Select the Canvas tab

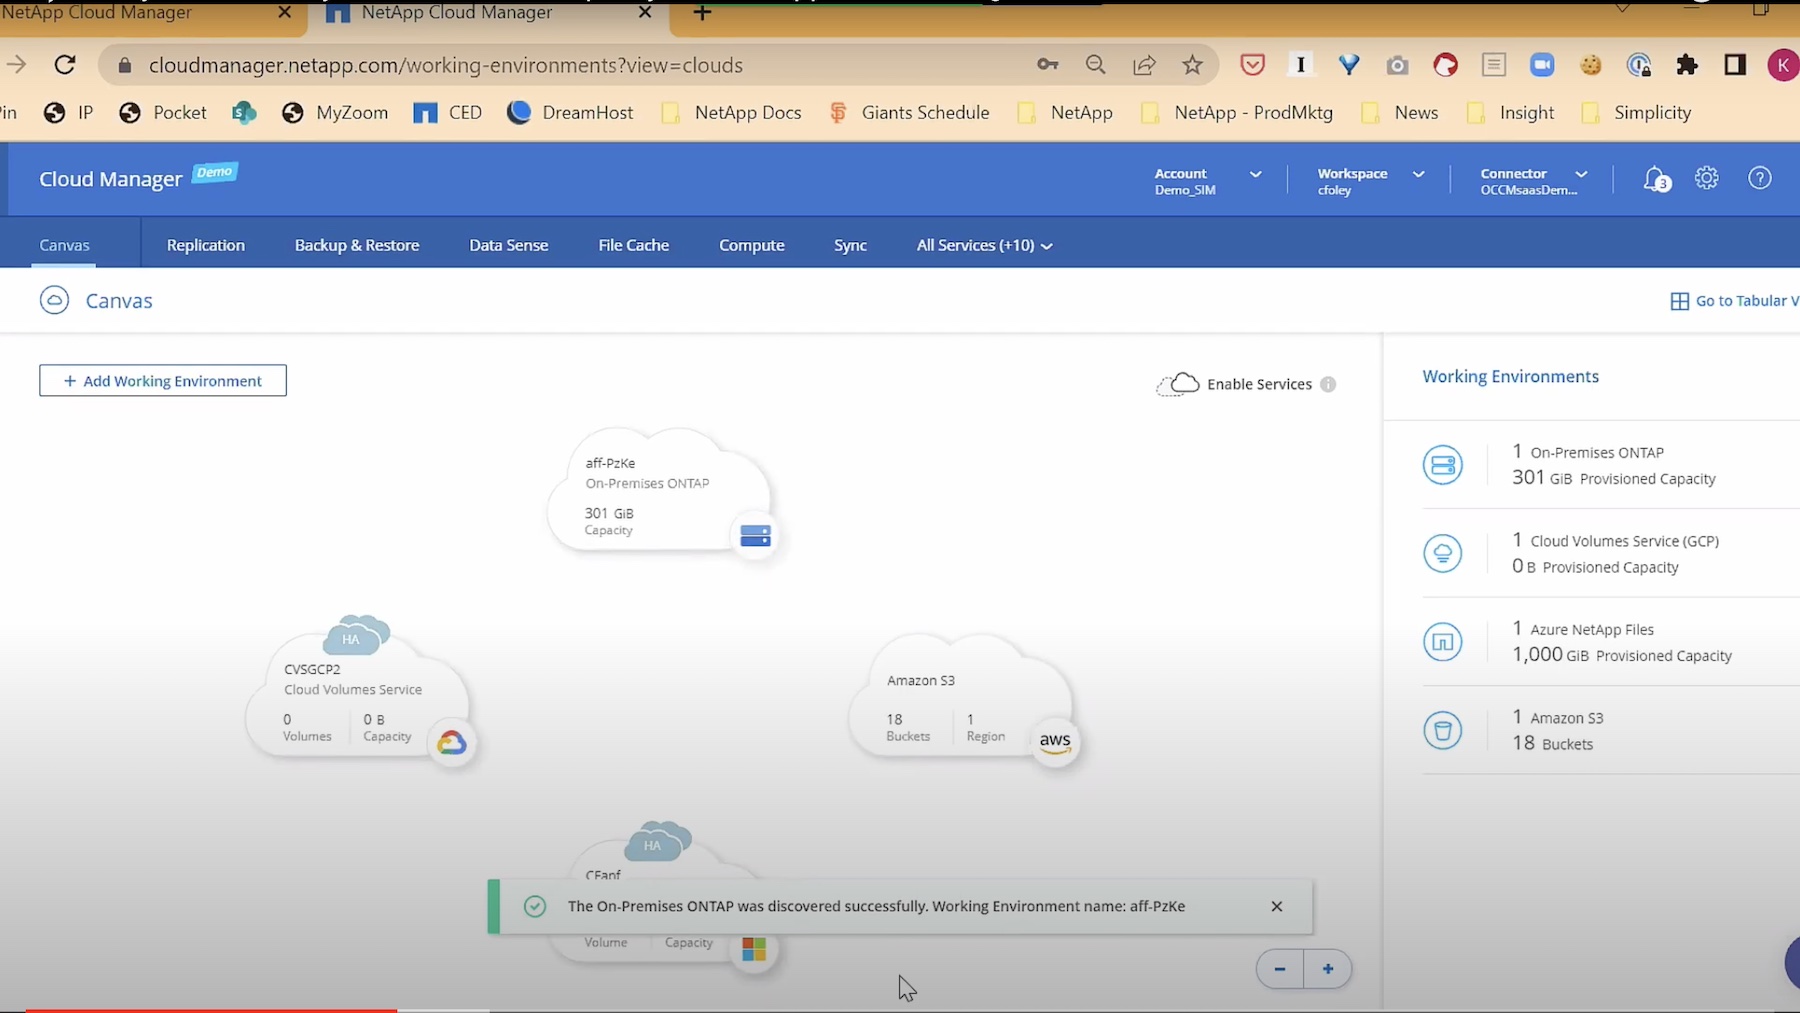(x=64, y=245)
